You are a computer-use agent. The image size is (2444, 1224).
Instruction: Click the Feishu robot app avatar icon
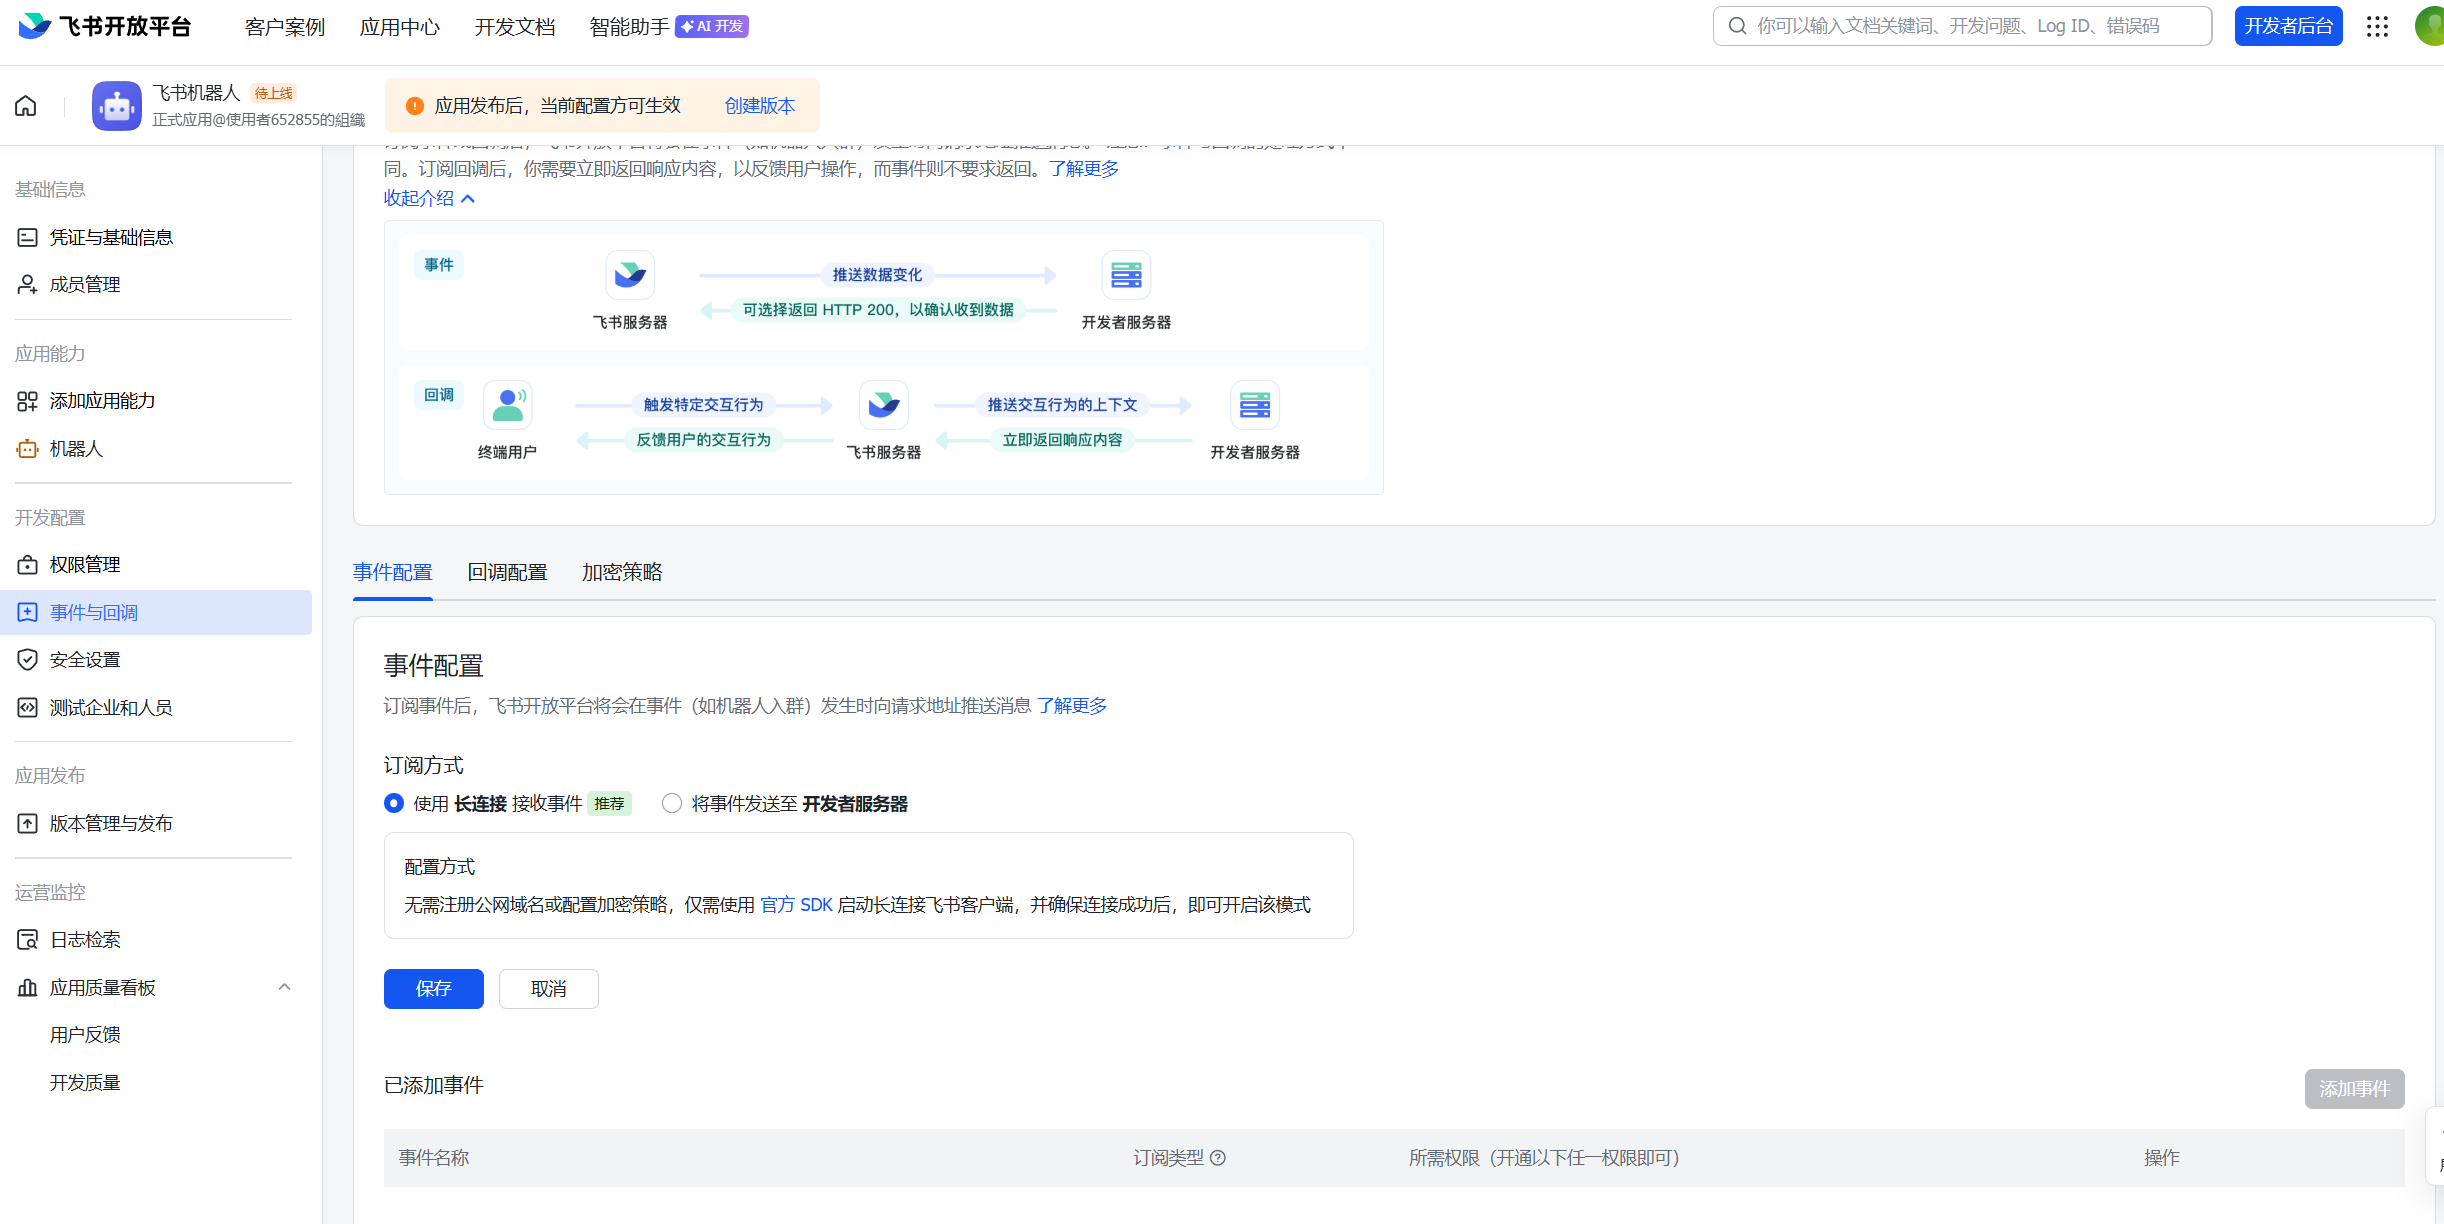(x=117, y=106)
